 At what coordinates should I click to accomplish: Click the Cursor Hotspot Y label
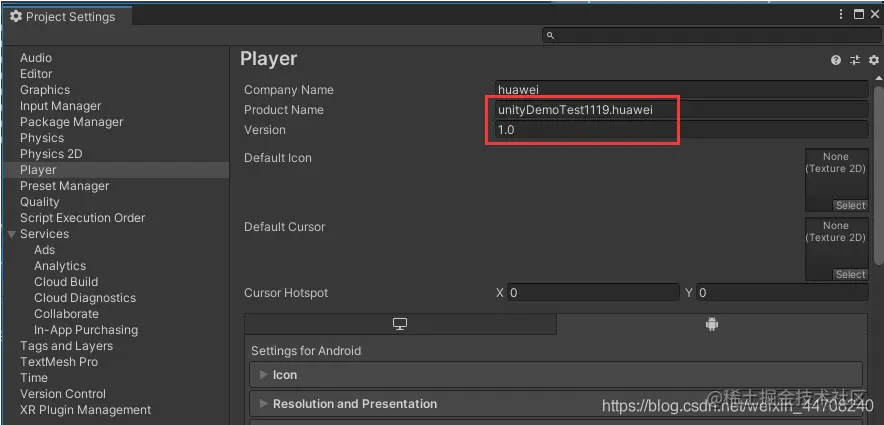689,293
